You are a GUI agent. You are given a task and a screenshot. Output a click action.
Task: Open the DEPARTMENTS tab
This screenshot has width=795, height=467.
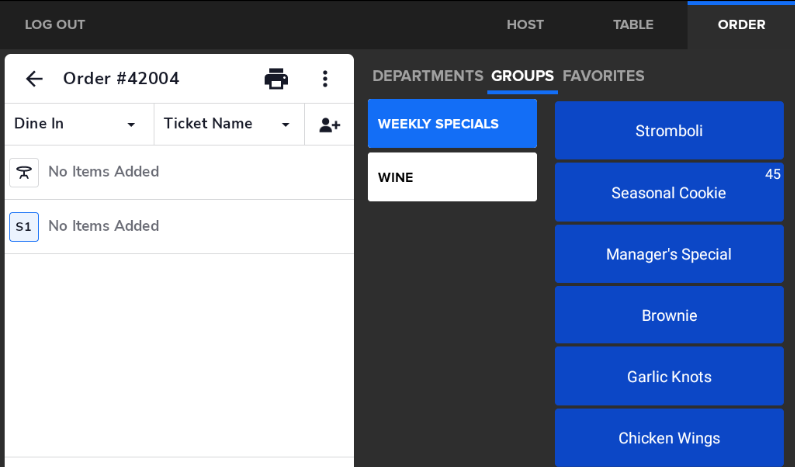(428, 76)
